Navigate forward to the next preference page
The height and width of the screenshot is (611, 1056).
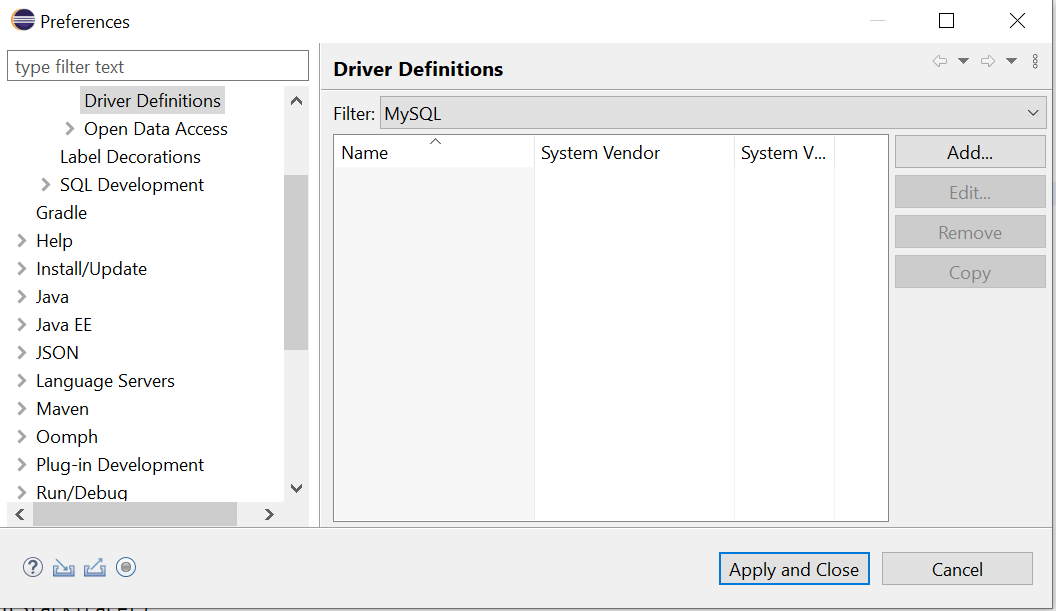coord(988,61)
